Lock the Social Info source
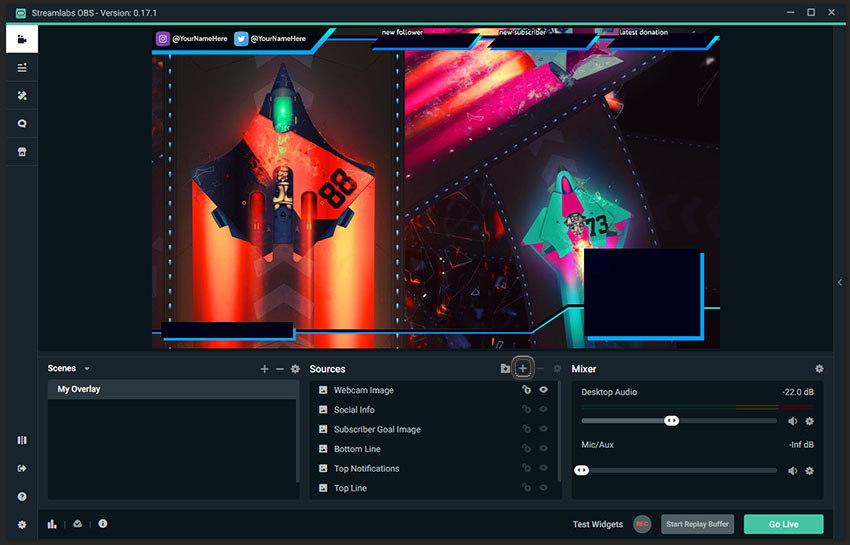Screen dimensions: 850x545 tap(526, 409)
